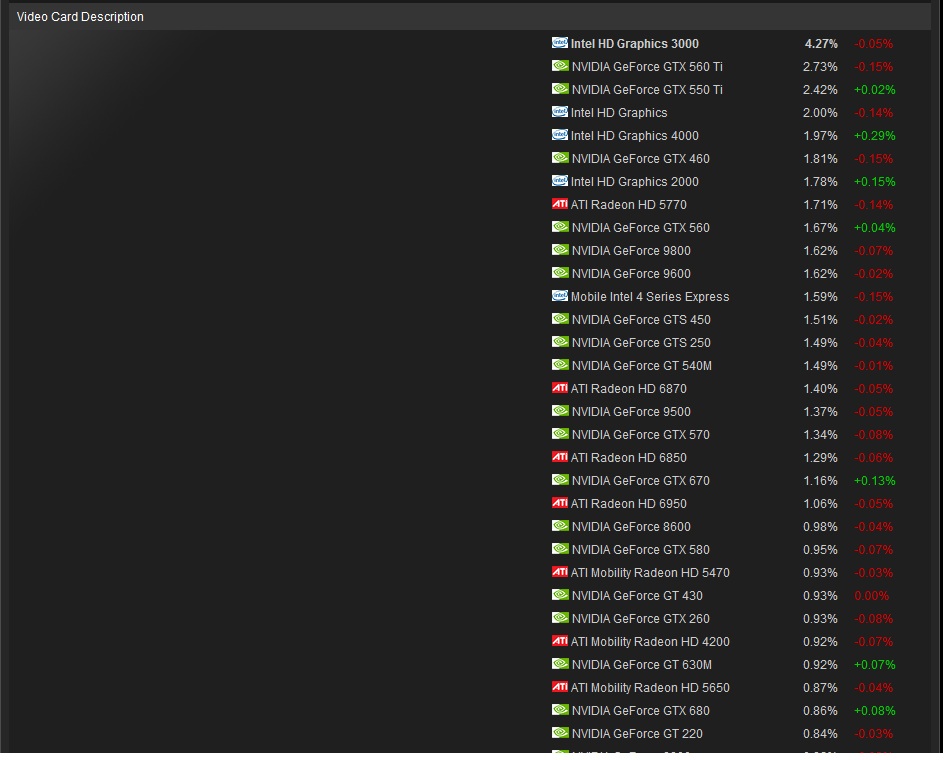
Task: Open the ATI Radeon HD 6950 entry
Action: tap(628, 504)
